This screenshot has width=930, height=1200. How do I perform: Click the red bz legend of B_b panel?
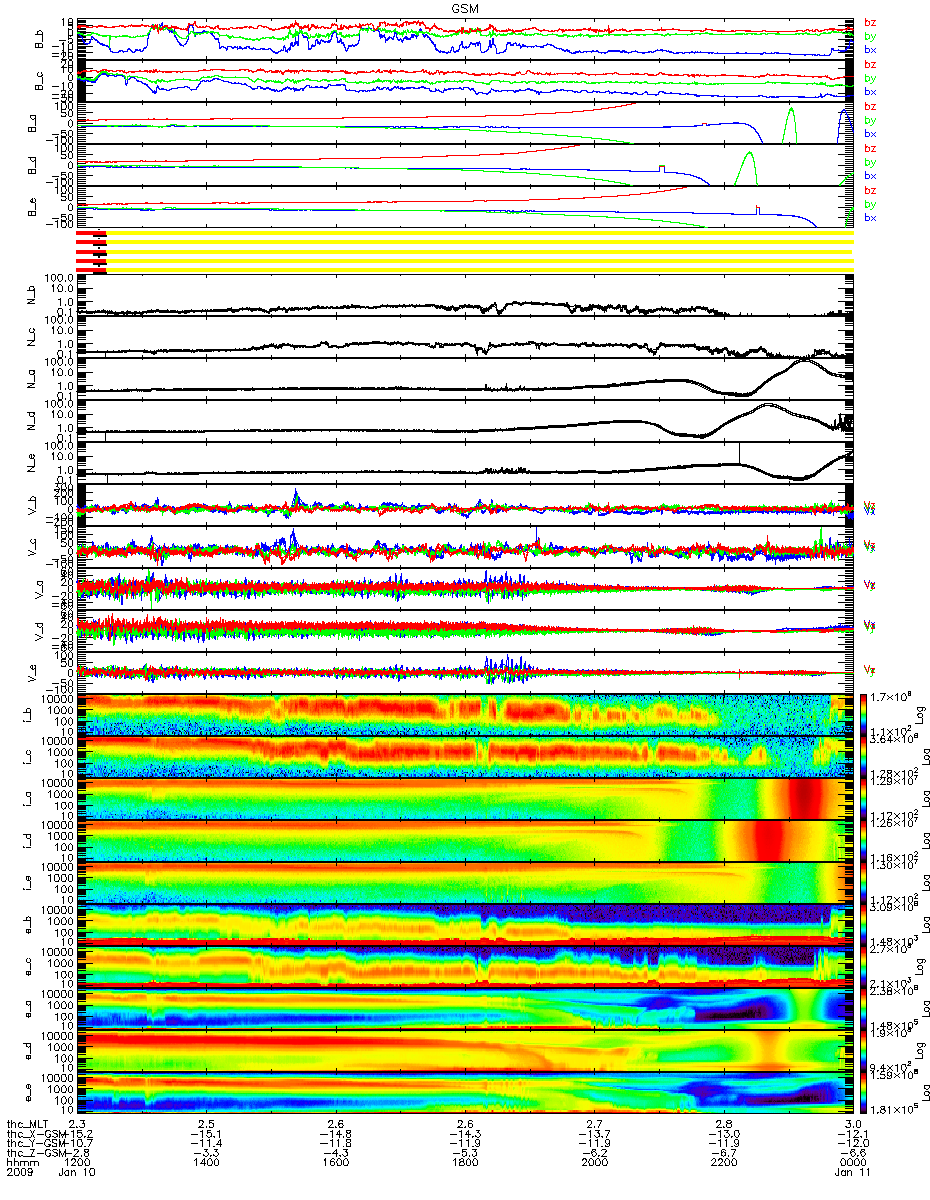(x=870, y=22)
